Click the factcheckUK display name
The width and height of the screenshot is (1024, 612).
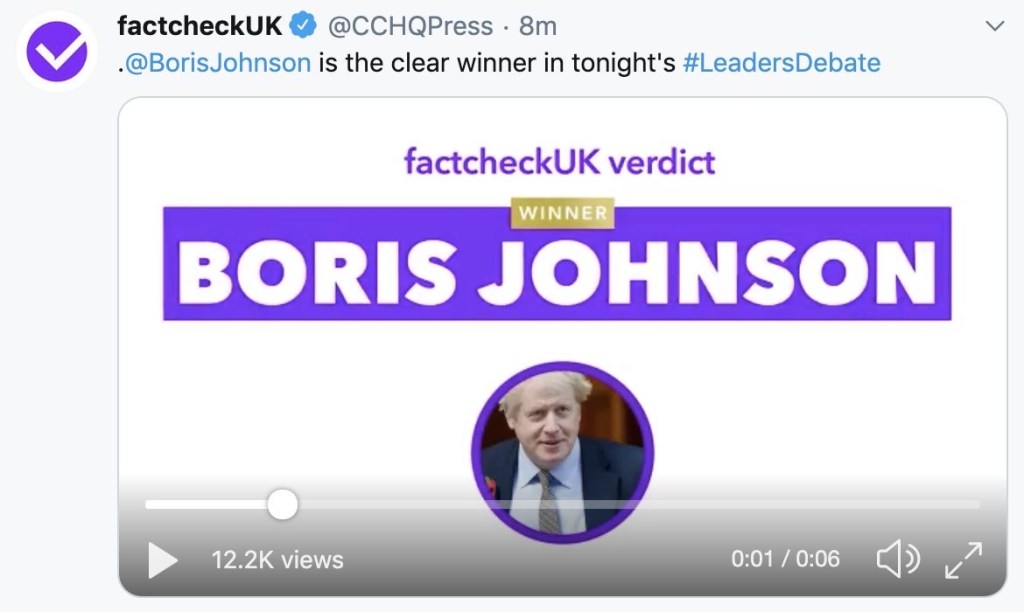tap(200, 25)
